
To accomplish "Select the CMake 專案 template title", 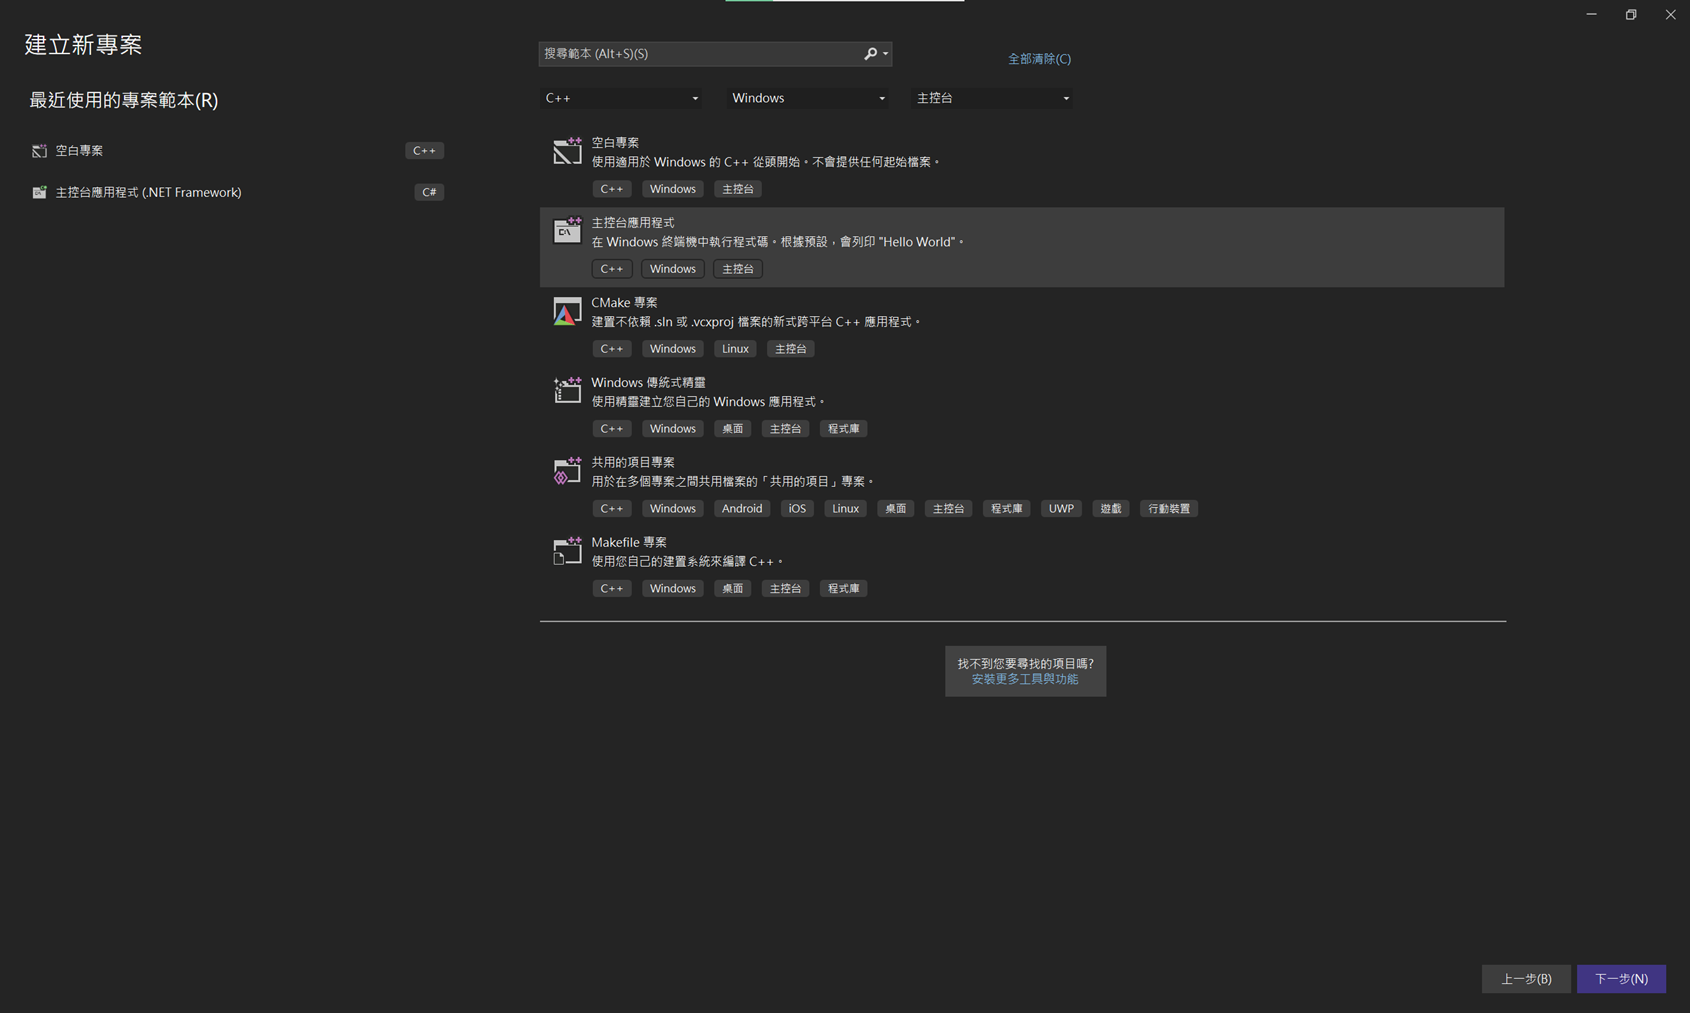I will coord(624,302).
